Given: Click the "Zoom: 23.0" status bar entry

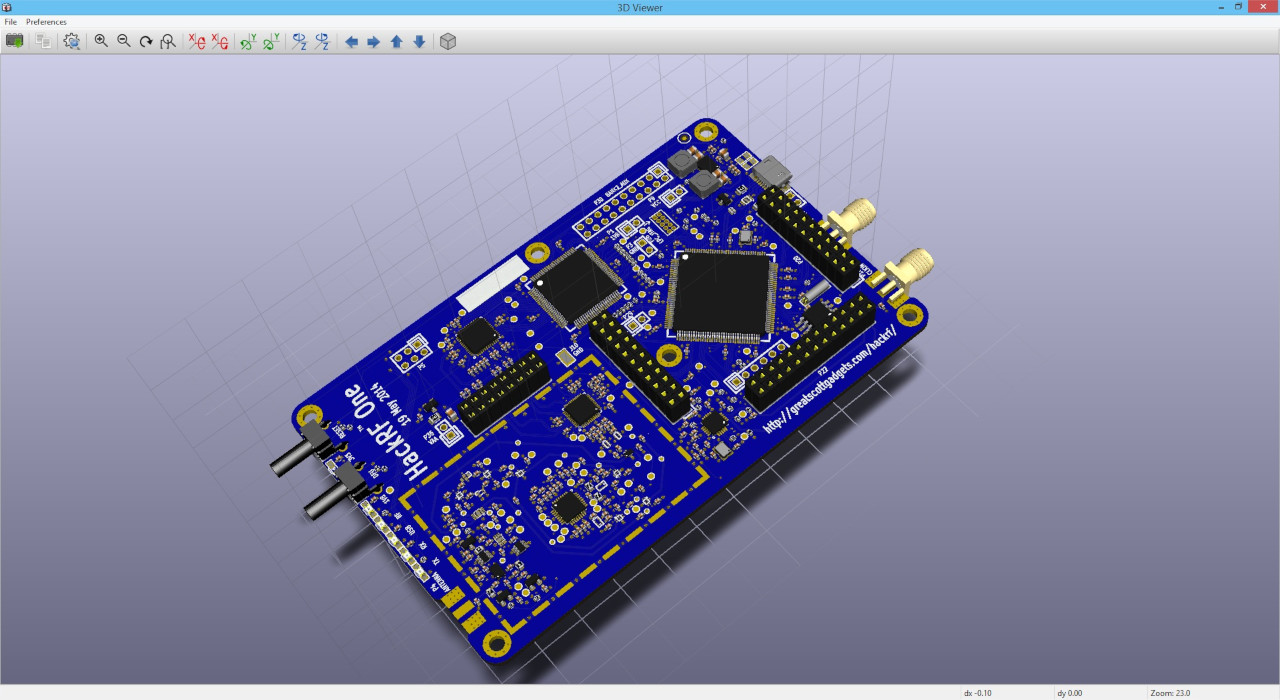Looking at the screenshot, I should (x=1170, y=693).
